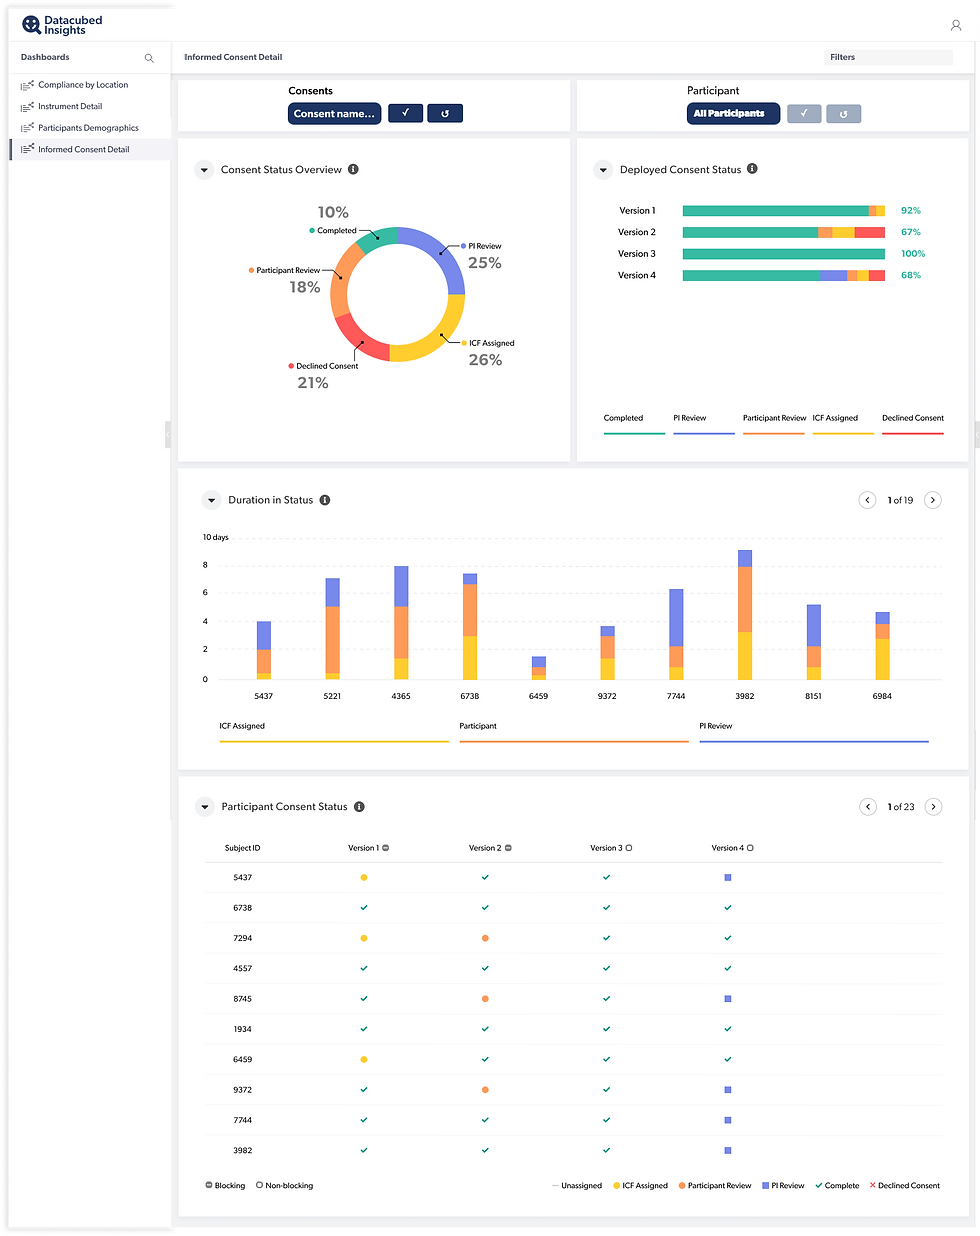Toggle the Version 3 non-blocking marker

(x=629, y=848)
